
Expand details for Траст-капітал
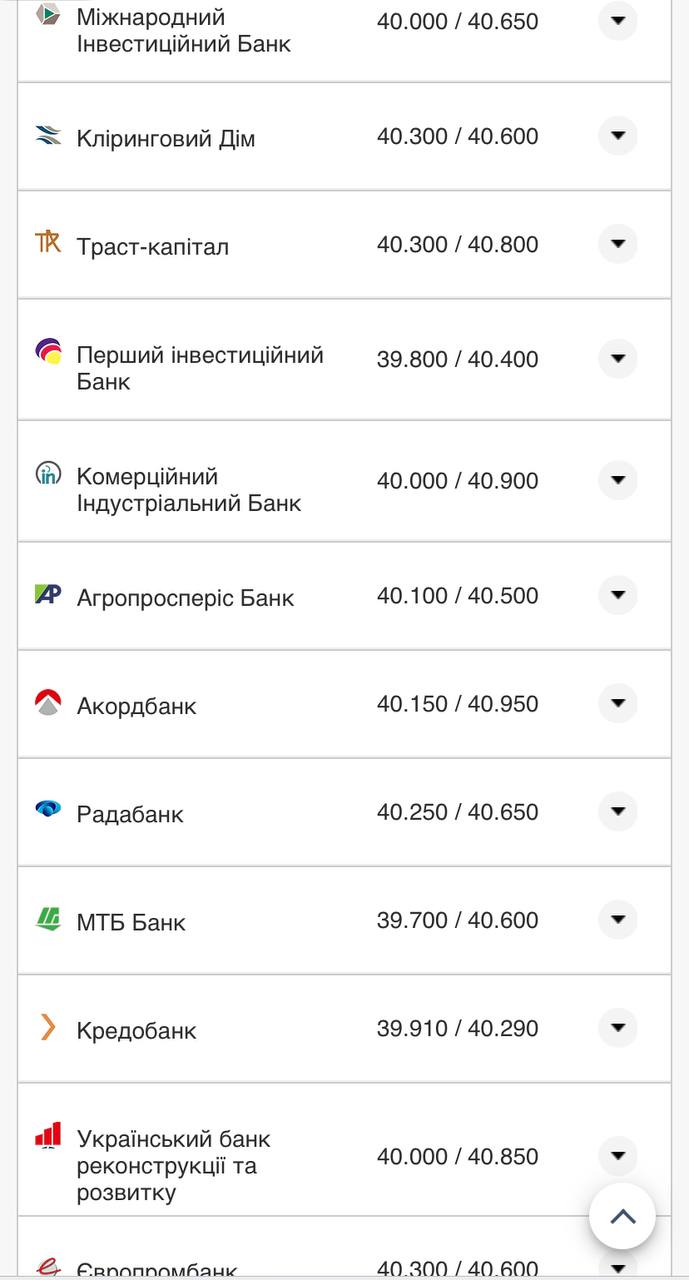(x=620, y=243)
